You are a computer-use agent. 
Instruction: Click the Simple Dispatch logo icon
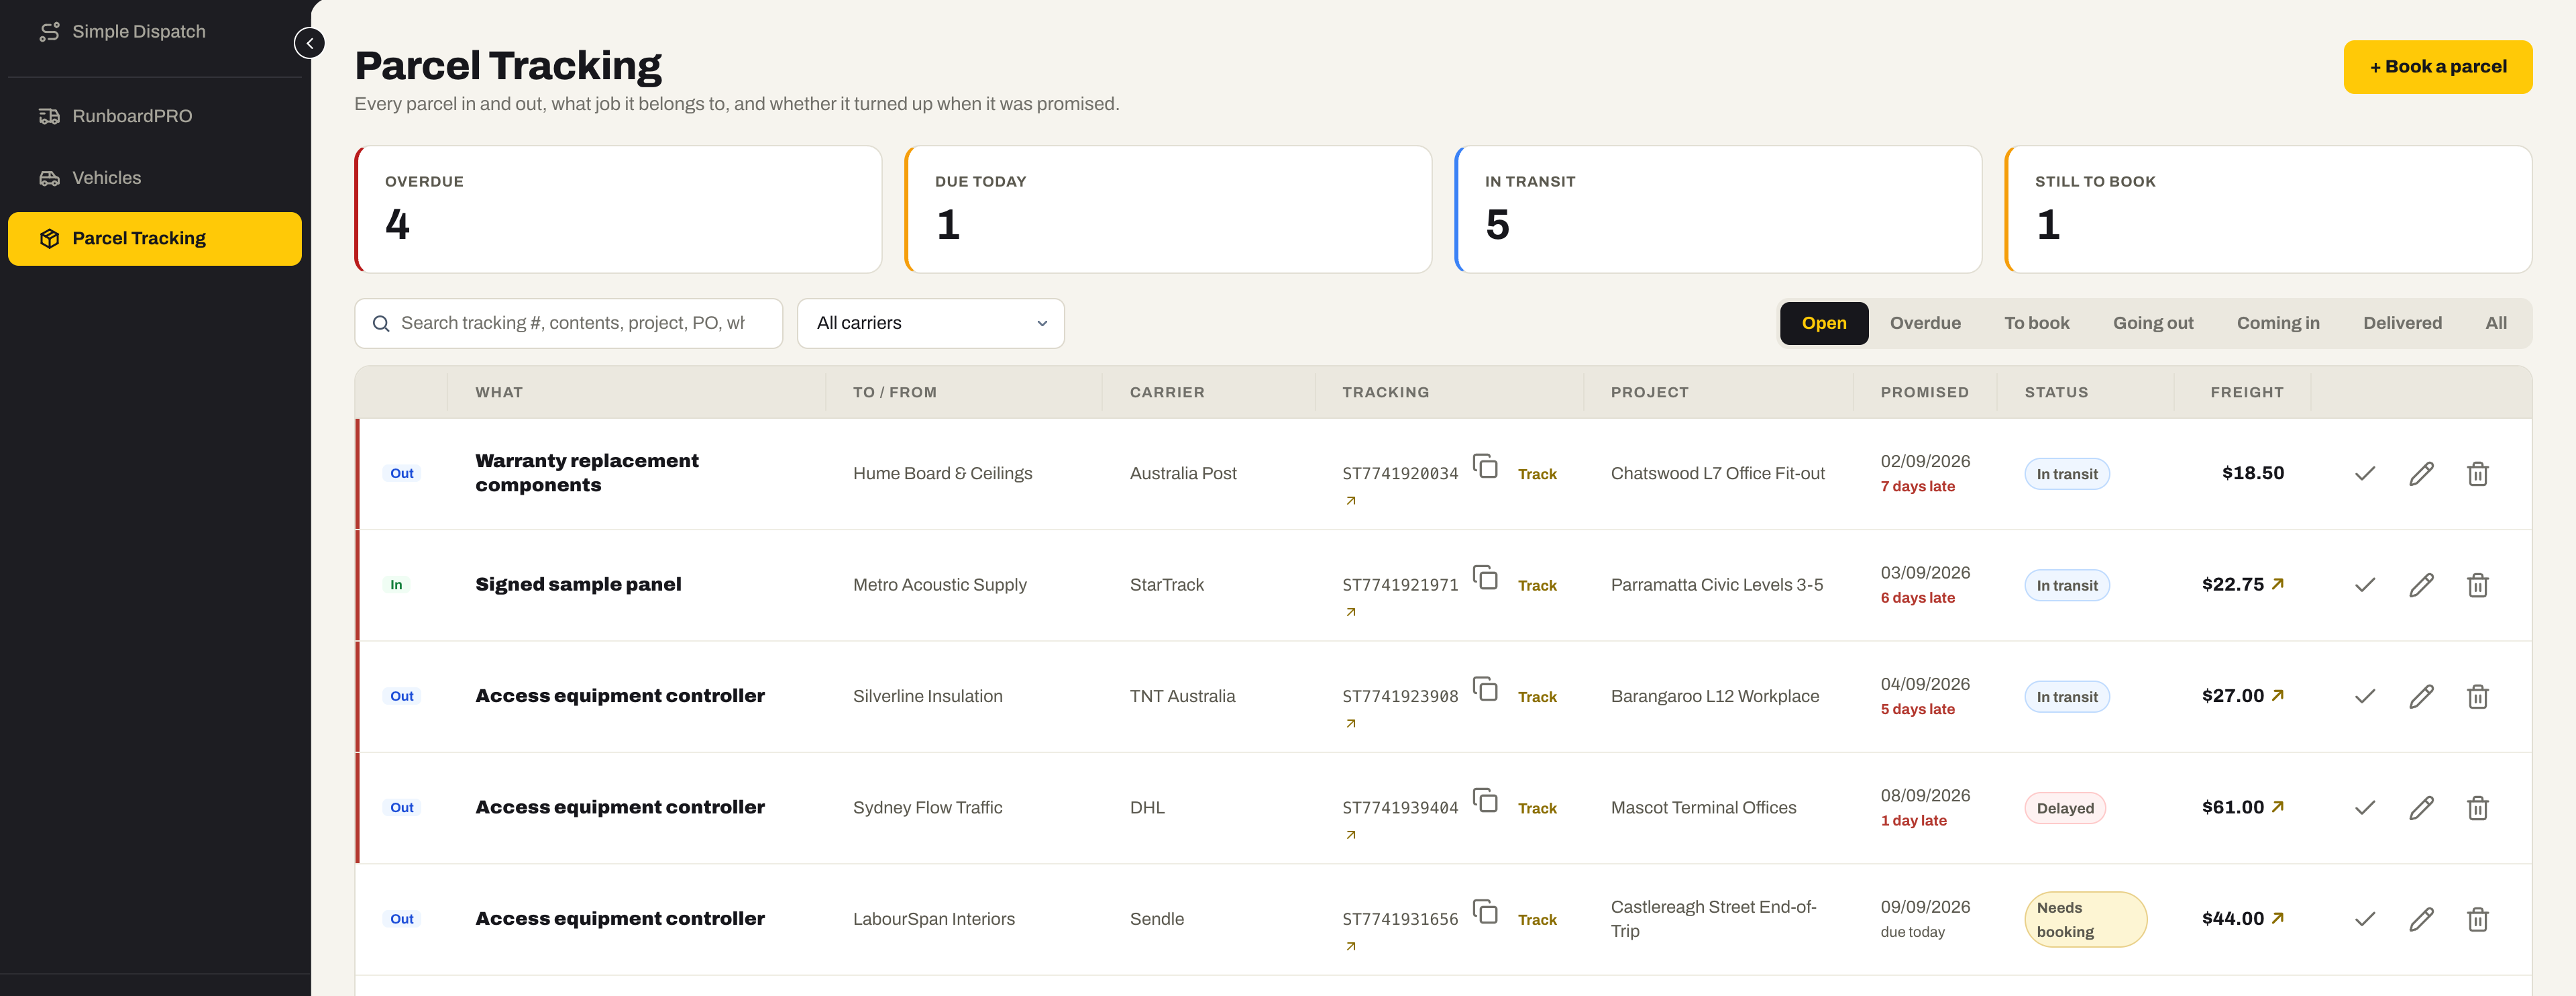coord(50,32)
